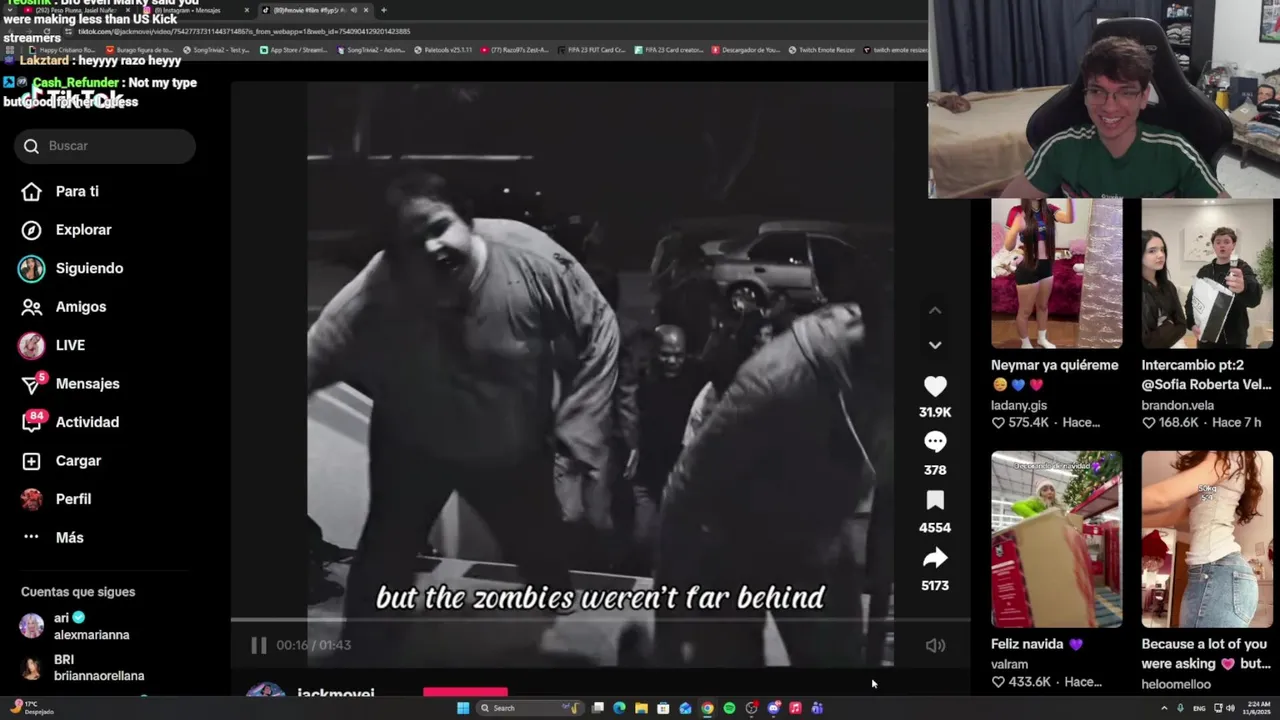Image resolution: width=1280 pixels, height=720 pixels.
Task: Go to next video with down chevron
Action: pos(935,345)
